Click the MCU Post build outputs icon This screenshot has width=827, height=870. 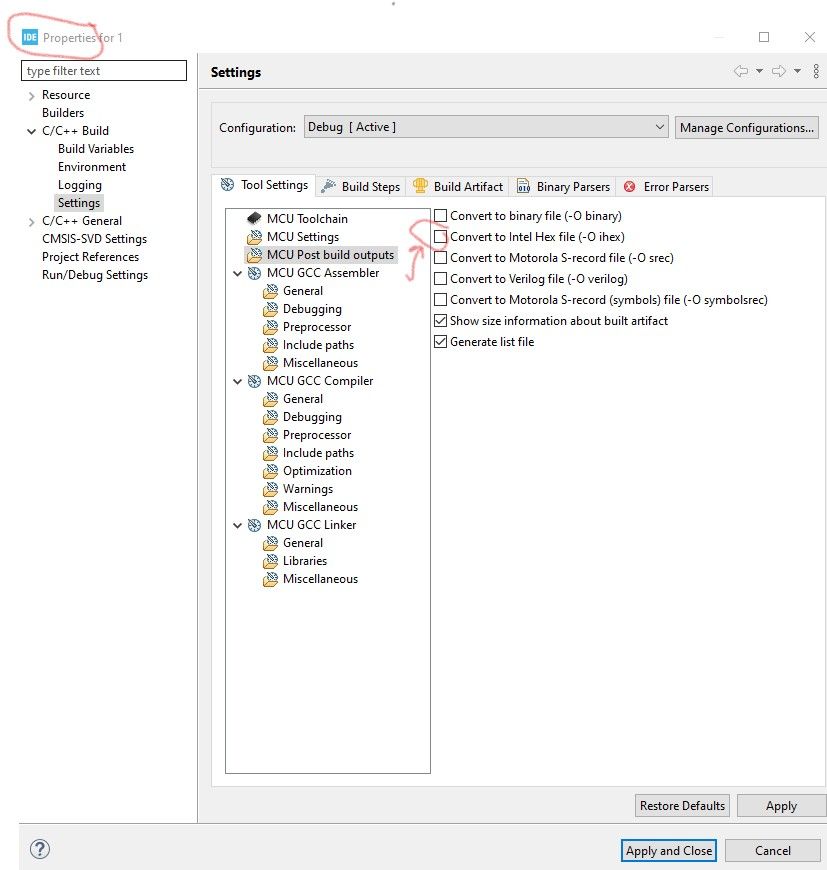(255, 255)
